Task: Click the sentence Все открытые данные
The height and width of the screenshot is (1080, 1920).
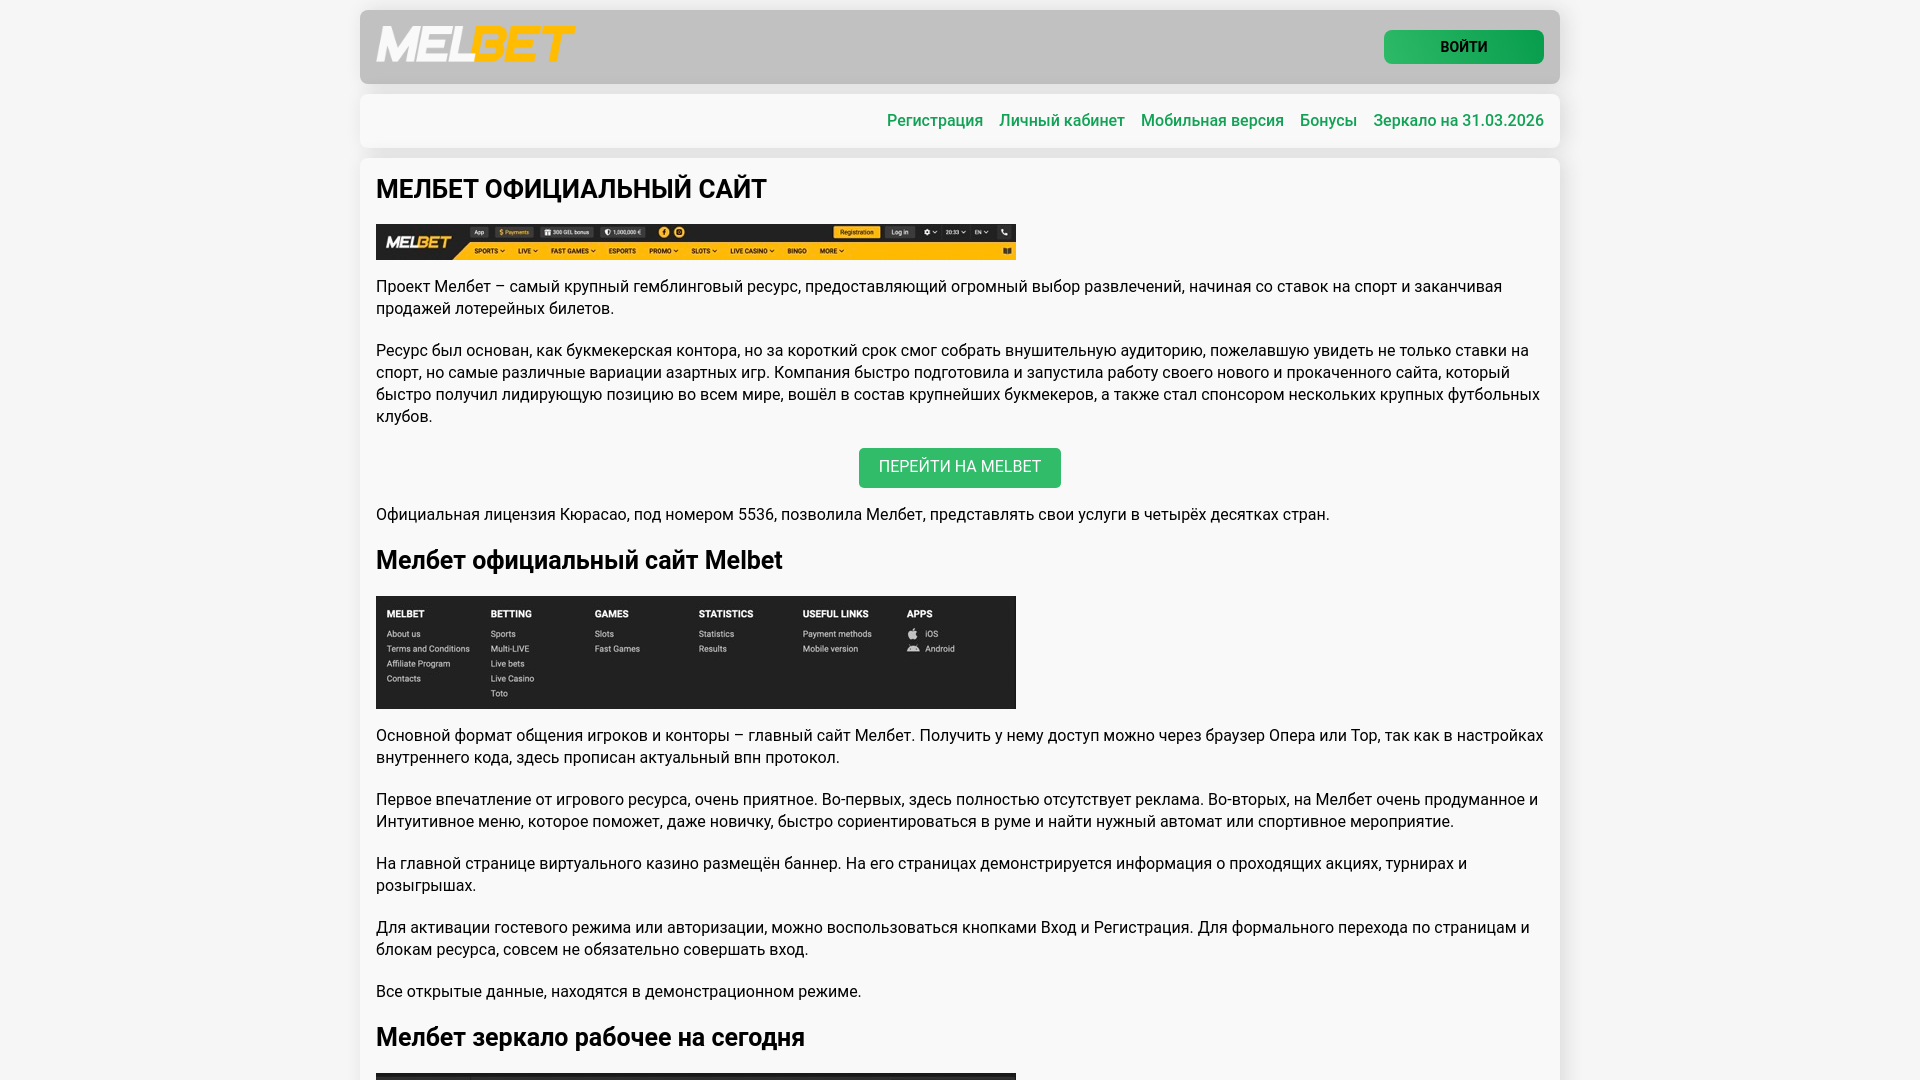Action: [618, 992]
